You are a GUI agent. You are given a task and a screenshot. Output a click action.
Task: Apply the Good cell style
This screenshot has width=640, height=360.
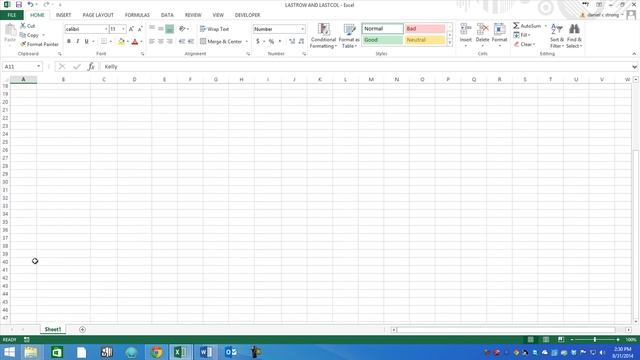tap(382, 40)
